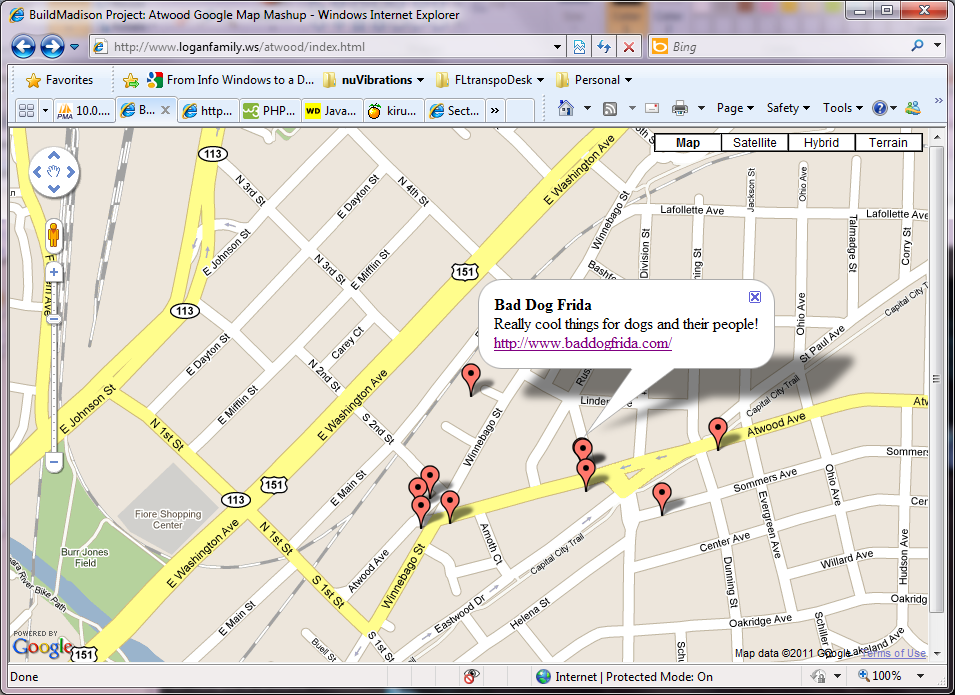
Task: Pan map right with arrow control
Action: coord(71,172)
